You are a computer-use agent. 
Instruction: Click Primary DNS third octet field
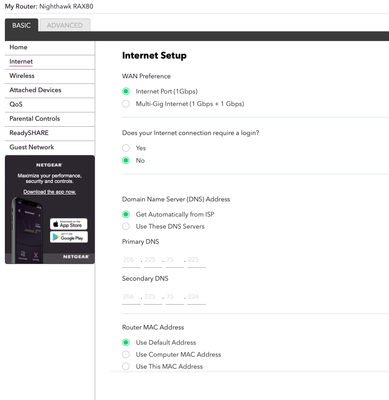[174, 260]
